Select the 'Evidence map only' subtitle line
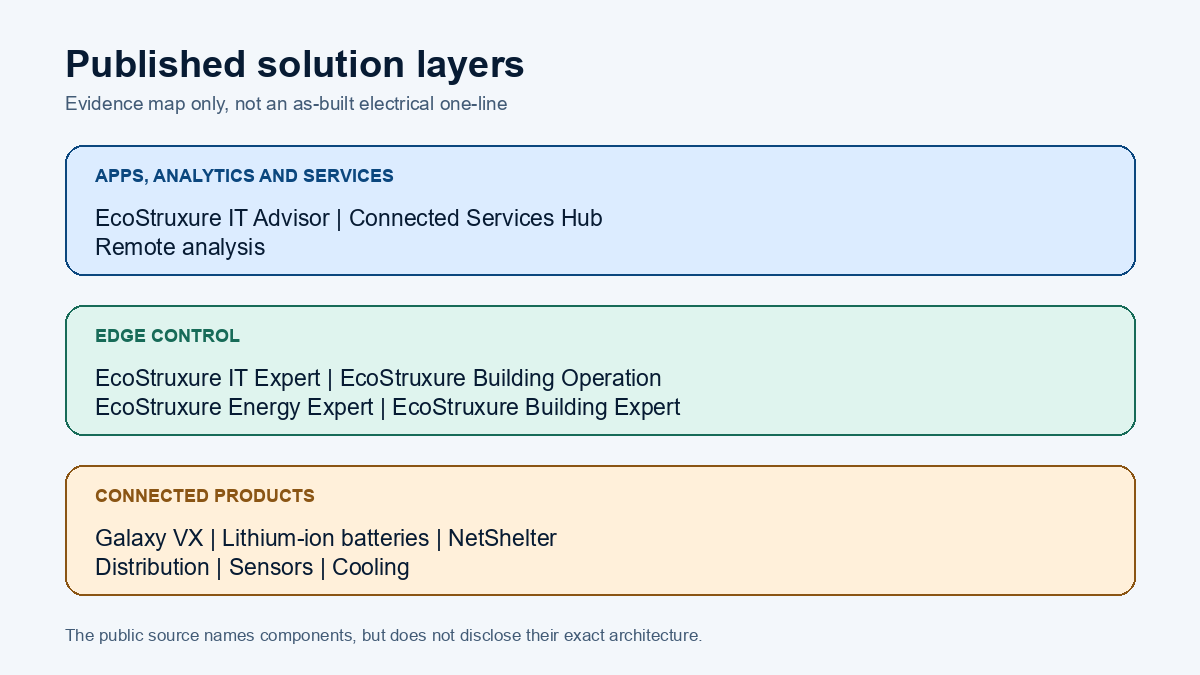Screen dimensions: 1200x675 pyautogui.click(x=286, y=104)
